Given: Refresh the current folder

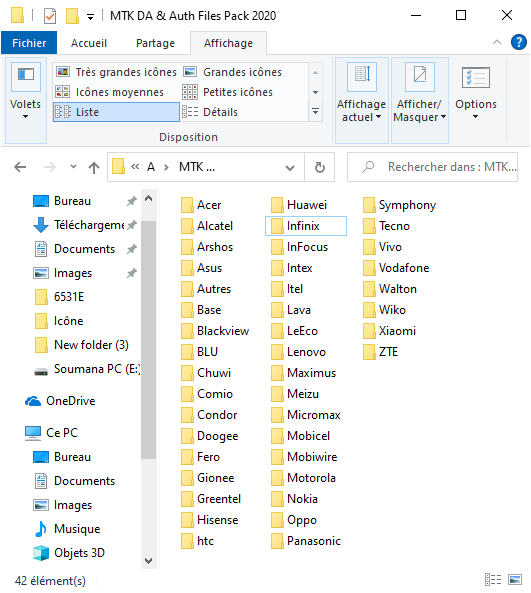Looking at the screenshot, I should (320, 167).
